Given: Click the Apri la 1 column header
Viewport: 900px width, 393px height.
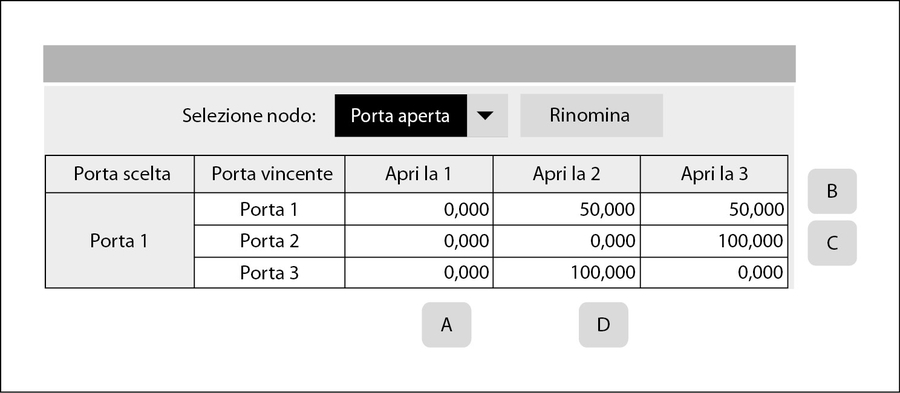Looking at the screenshot, I should coord(419,174).
